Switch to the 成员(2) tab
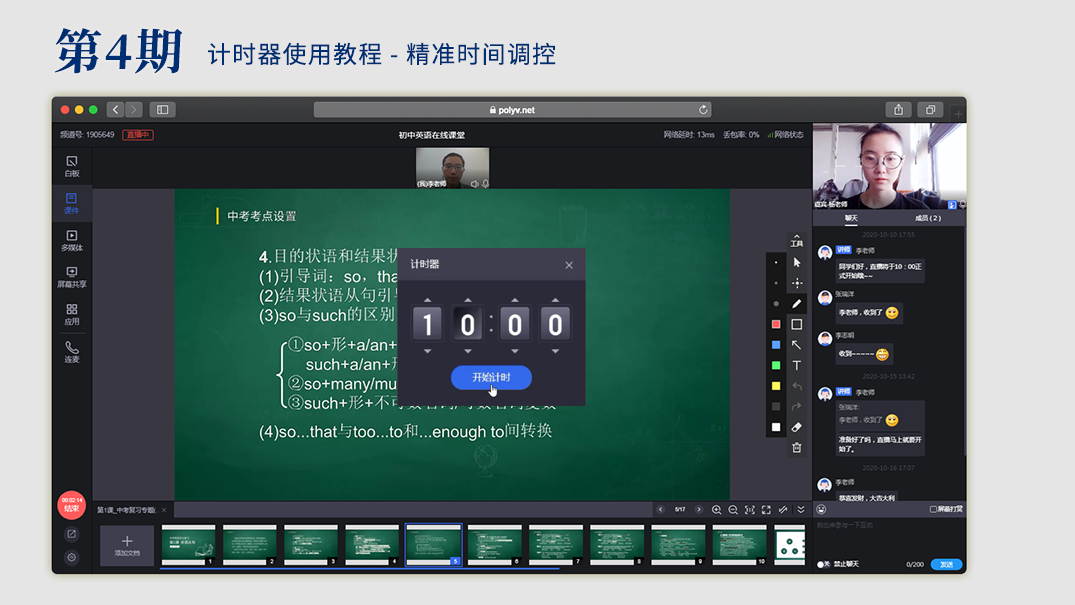This screenshot has height=605, width=1075. (927, 218)
